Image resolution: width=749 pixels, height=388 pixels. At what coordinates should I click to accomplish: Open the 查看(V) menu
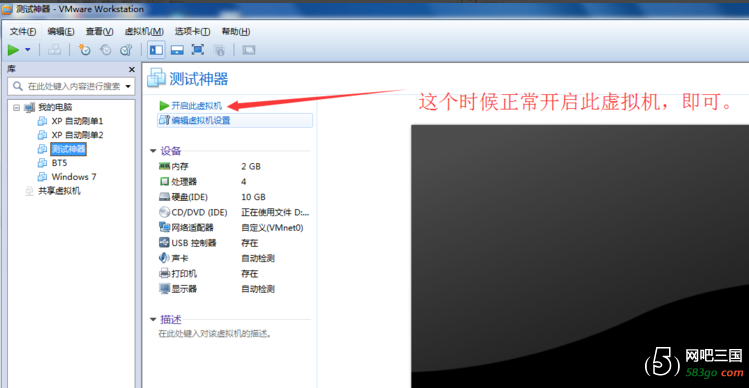point(99,32)
